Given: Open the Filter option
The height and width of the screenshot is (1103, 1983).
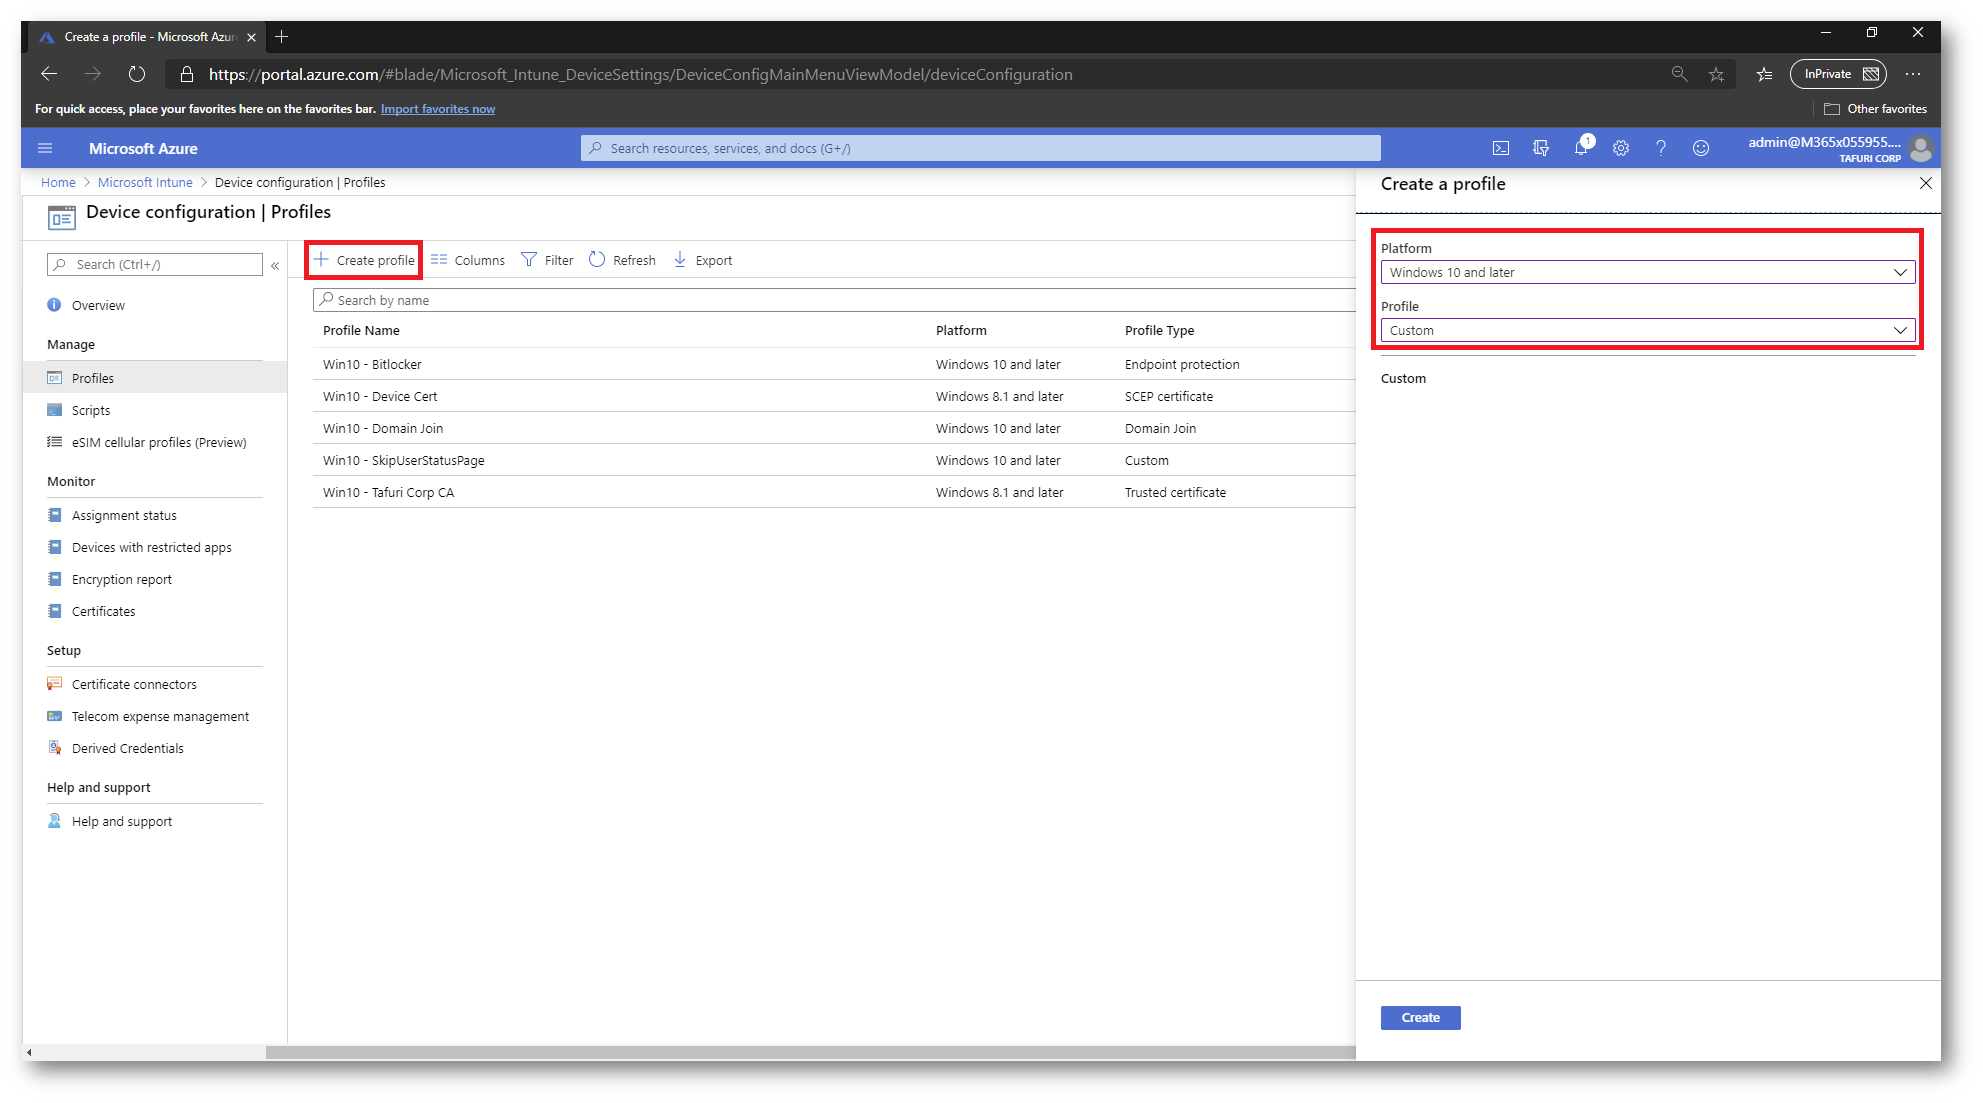Looking at the screenshot, I should pos(547,260).
